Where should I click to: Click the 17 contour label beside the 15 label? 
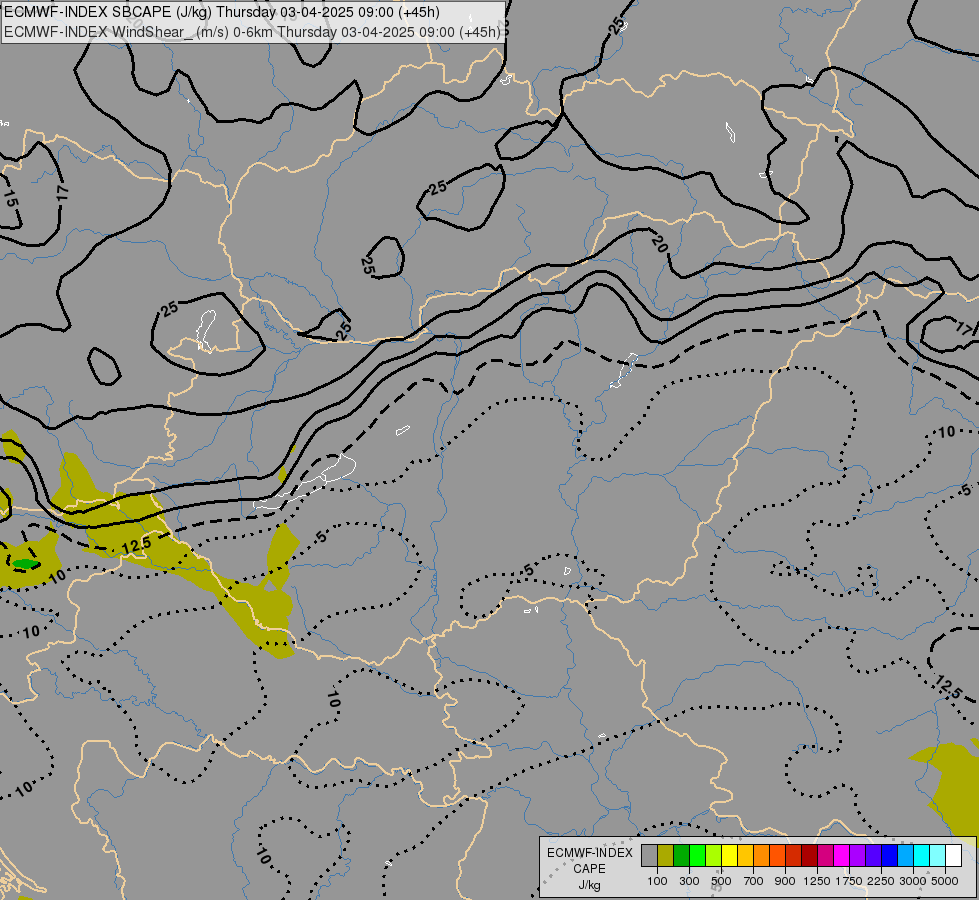[x=62, y=192]
